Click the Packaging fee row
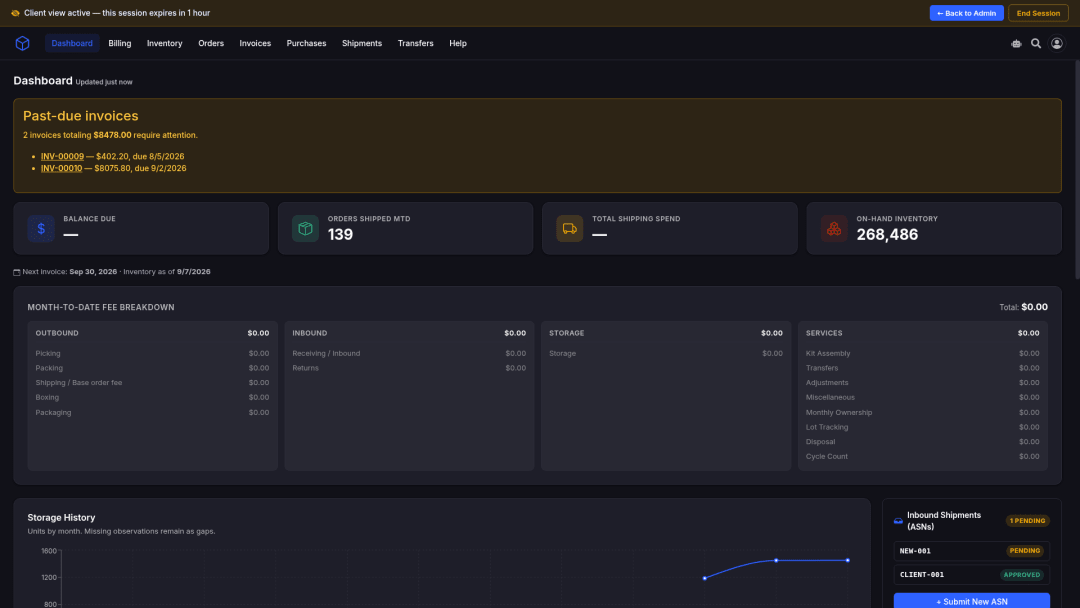The width and height of the screenshot is (1080, 608). (152, 412)
